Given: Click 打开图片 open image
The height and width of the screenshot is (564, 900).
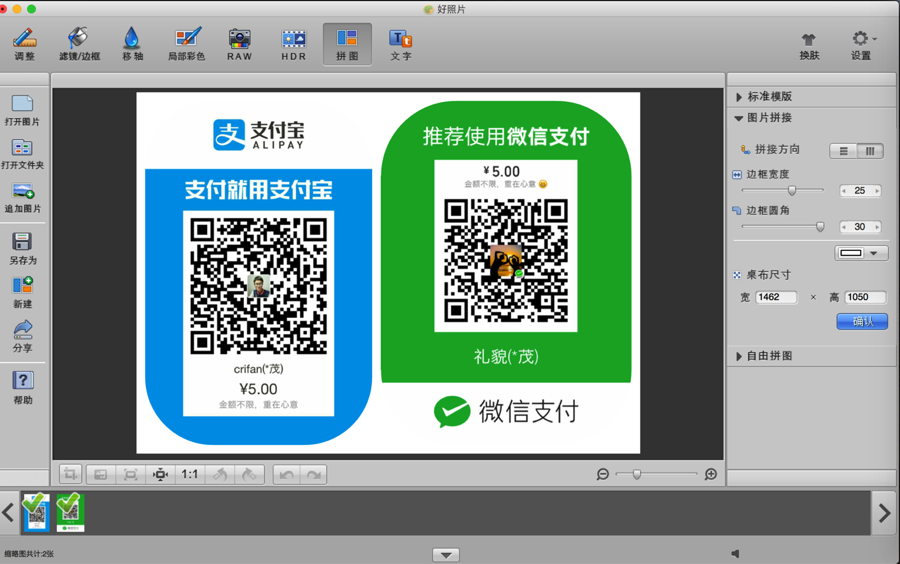Looking at the screenshot, I should pos(22,110).
